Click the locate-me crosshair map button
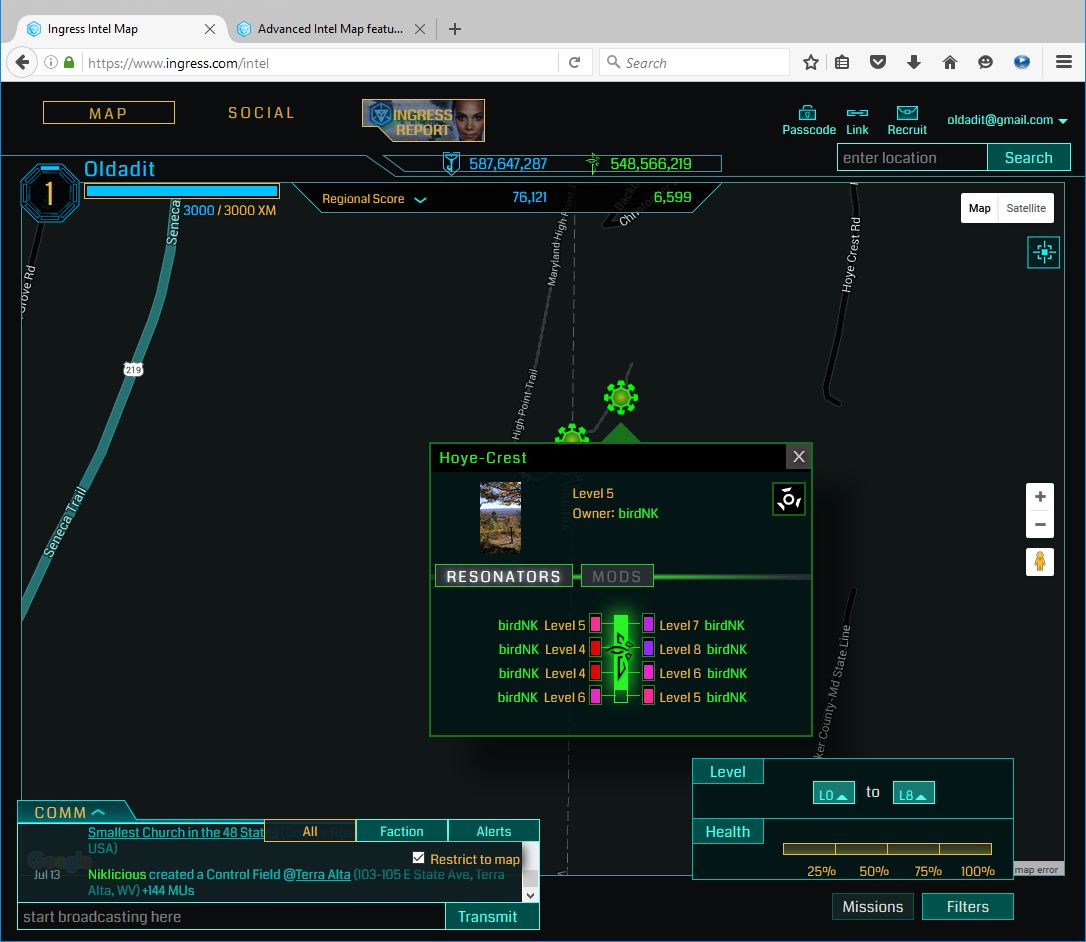 click(x=1043, y=253)
